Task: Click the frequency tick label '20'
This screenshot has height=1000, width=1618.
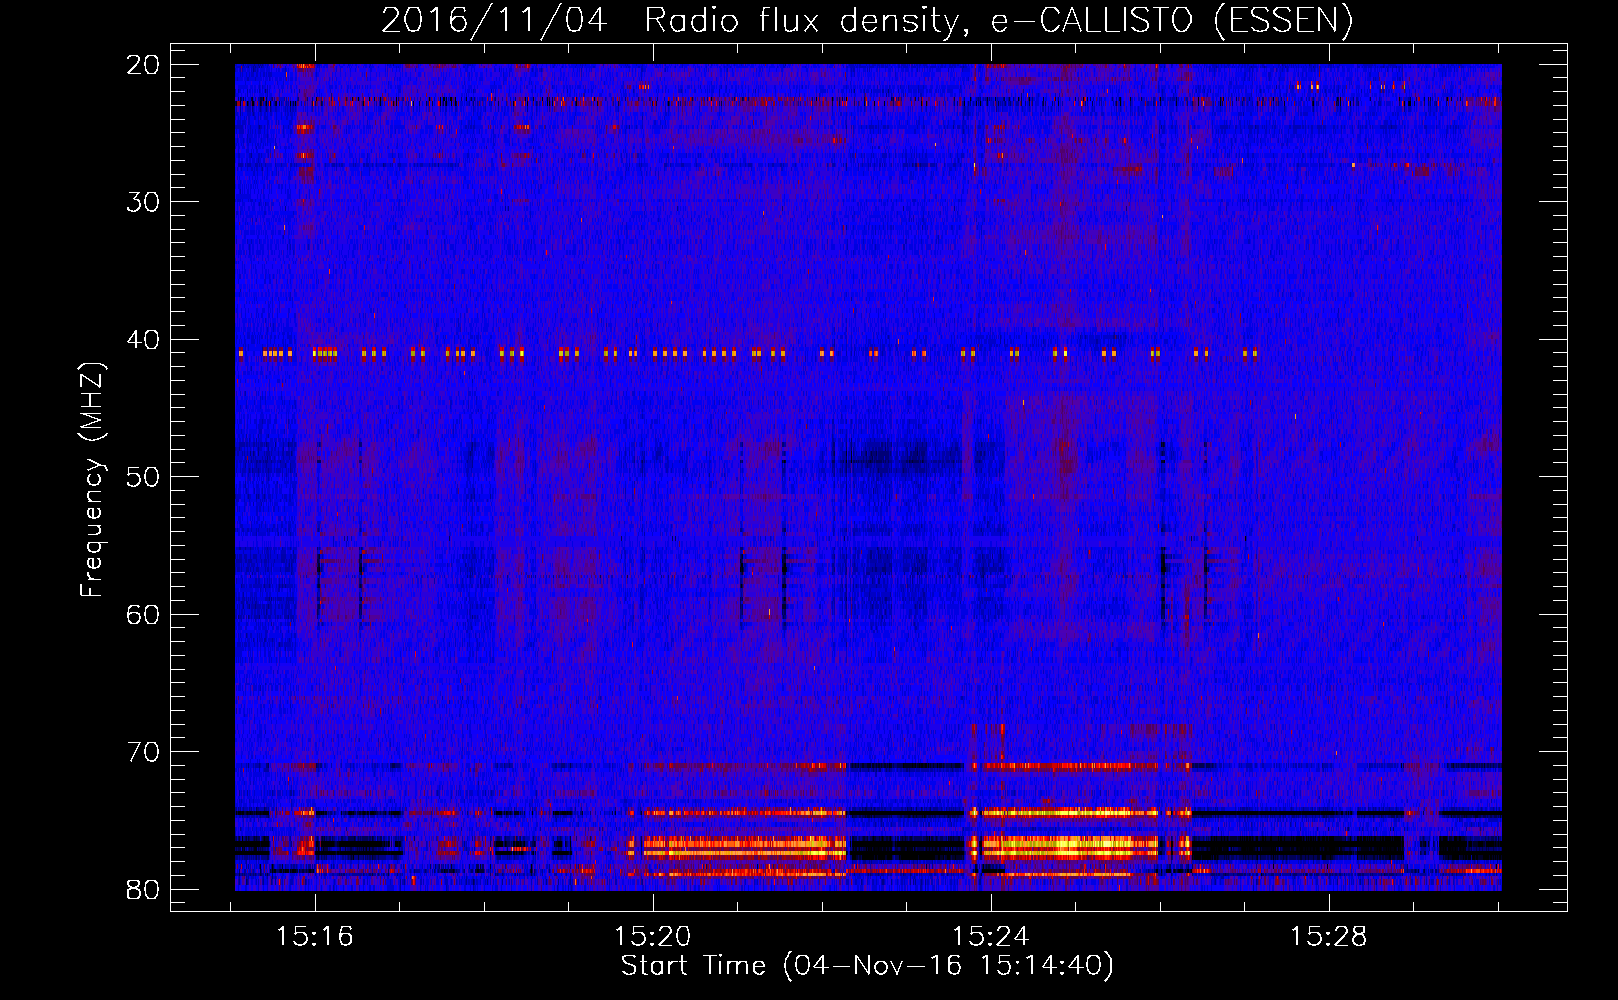Action: click(x=144, y=65)
